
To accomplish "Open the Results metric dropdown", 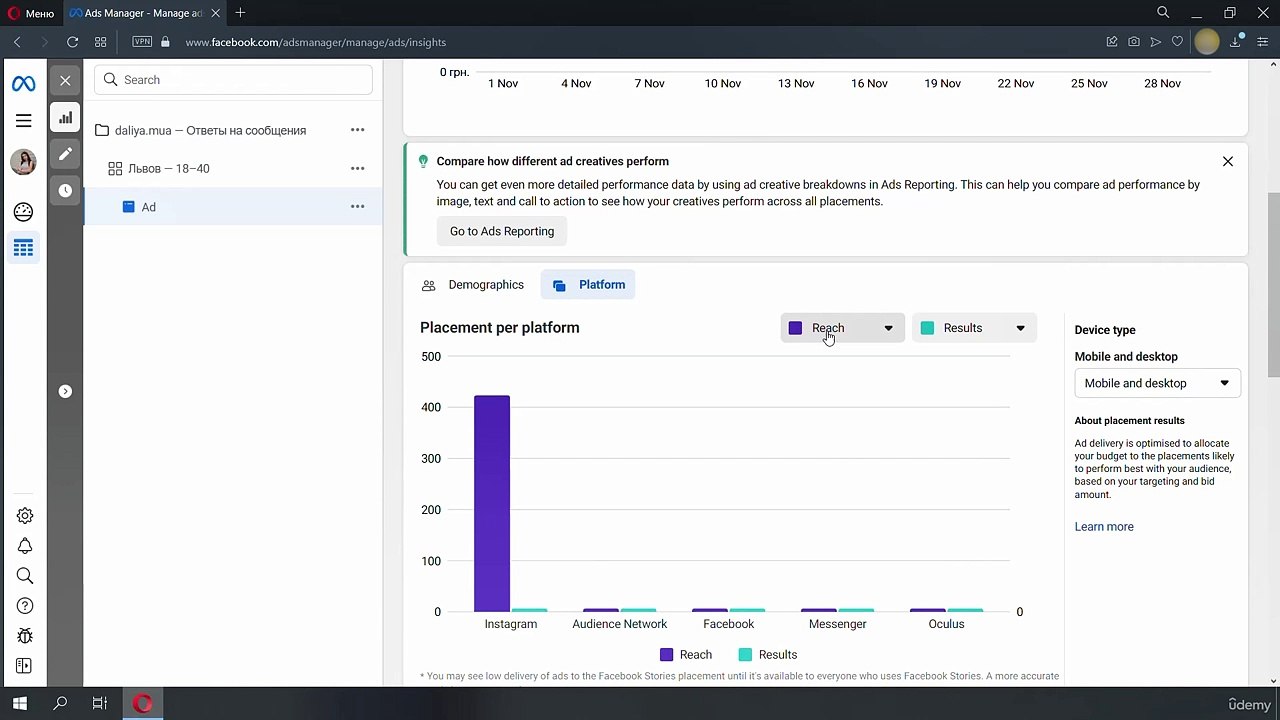I will point(974,328).
